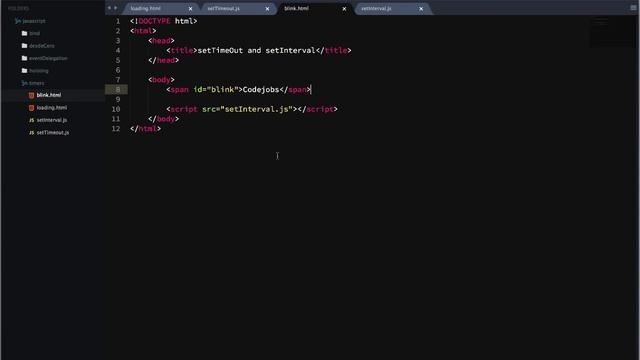Image resolution: width=640 pixels, height=360 pixels.
Task: Click the closing body tag on line 11
Action: tap(163, 119)
